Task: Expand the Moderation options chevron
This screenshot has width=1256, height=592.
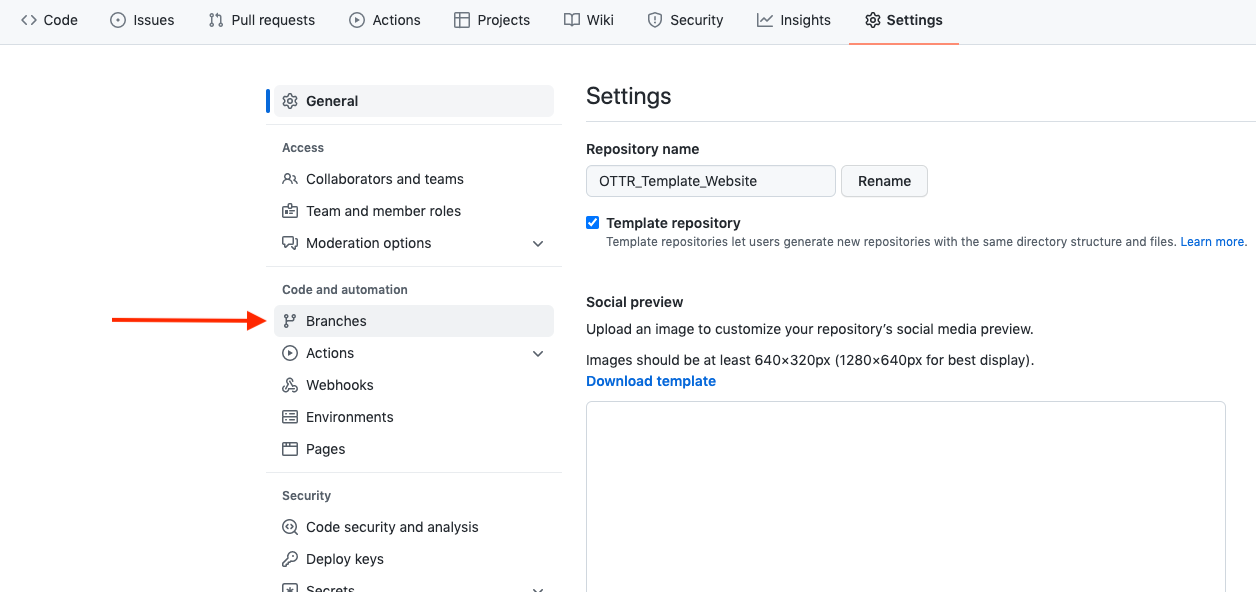Action: pos(538,243)
